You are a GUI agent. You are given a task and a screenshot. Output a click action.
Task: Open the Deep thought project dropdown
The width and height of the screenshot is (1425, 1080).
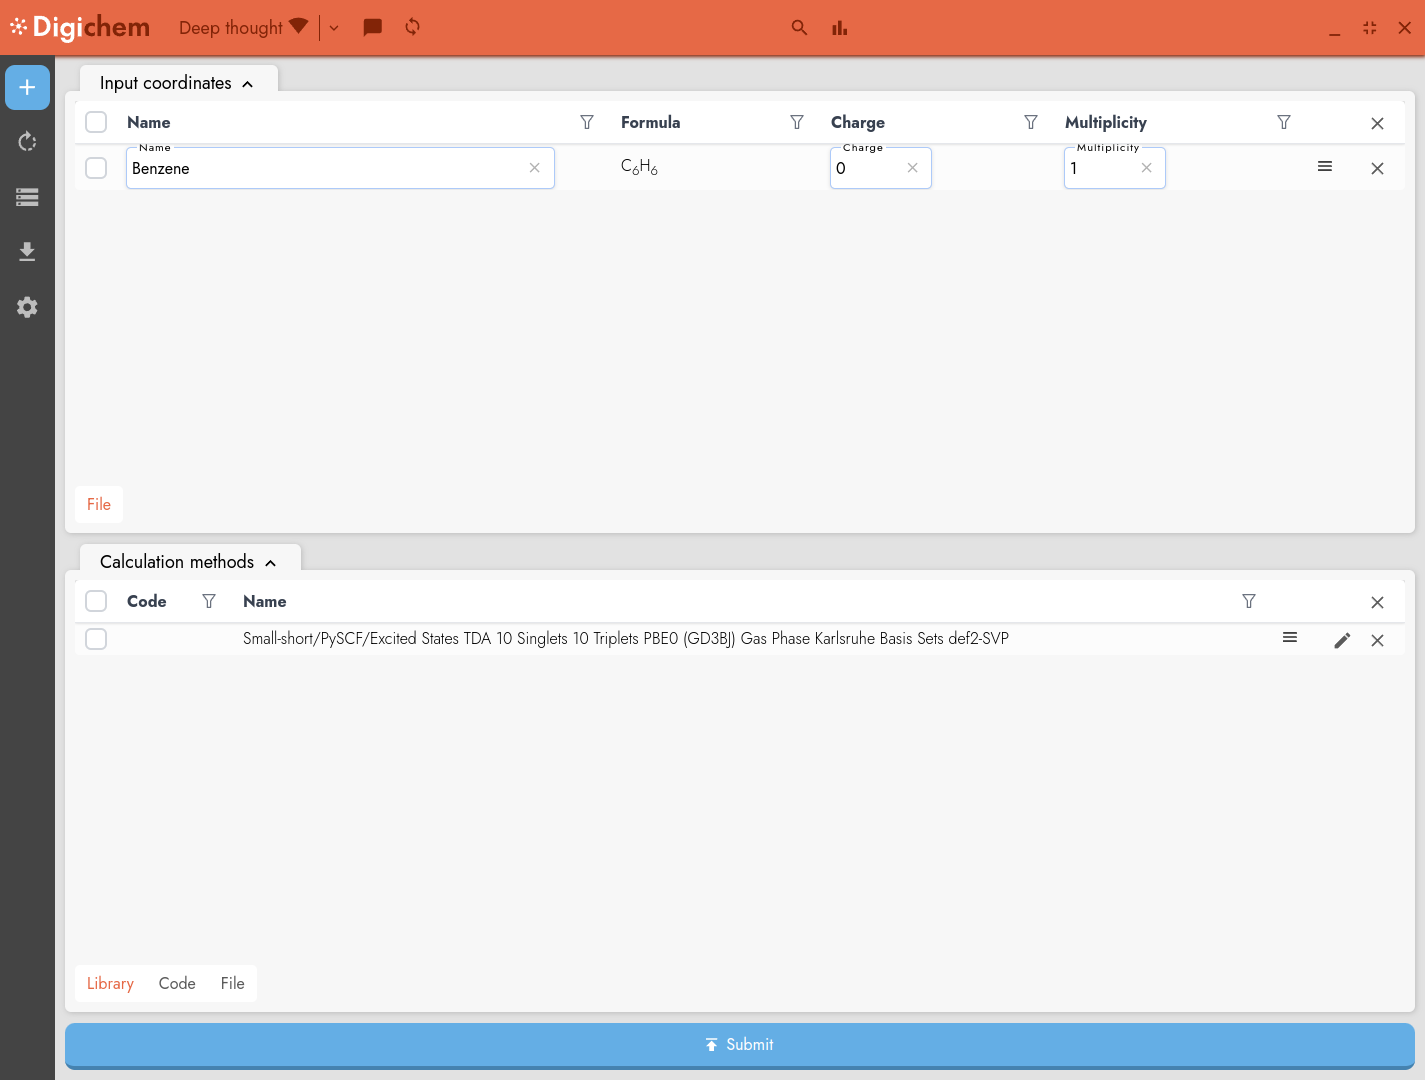coord(333,27)
